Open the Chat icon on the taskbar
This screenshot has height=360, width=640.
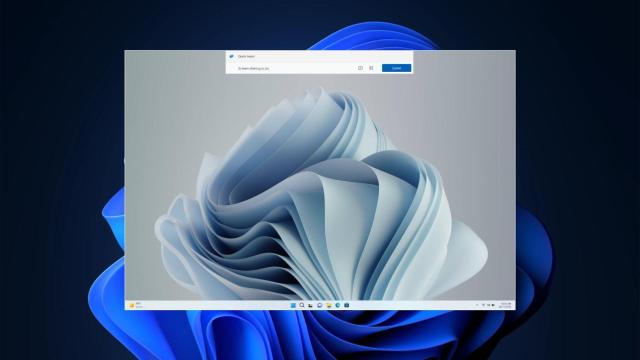tap(320, 305)
